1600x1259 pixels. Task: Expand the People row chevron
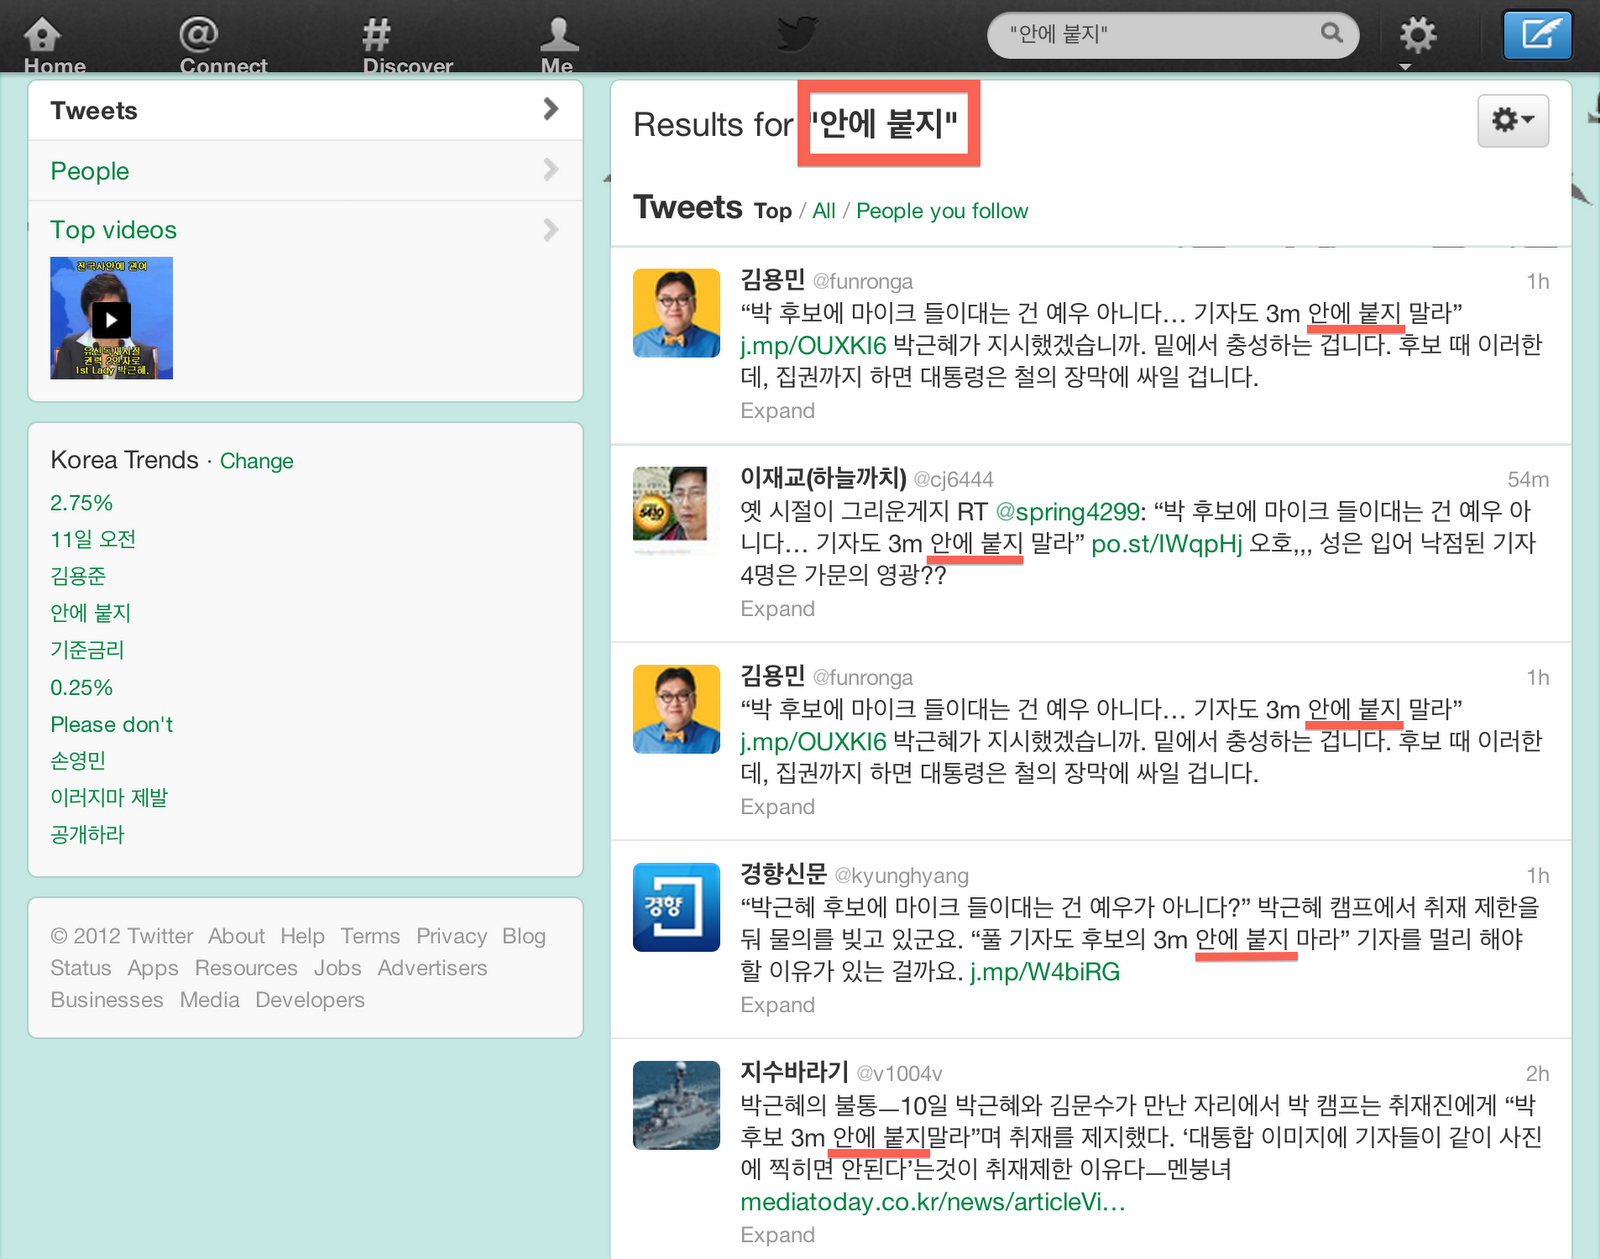pyautogui.click(x=550, y=170)
